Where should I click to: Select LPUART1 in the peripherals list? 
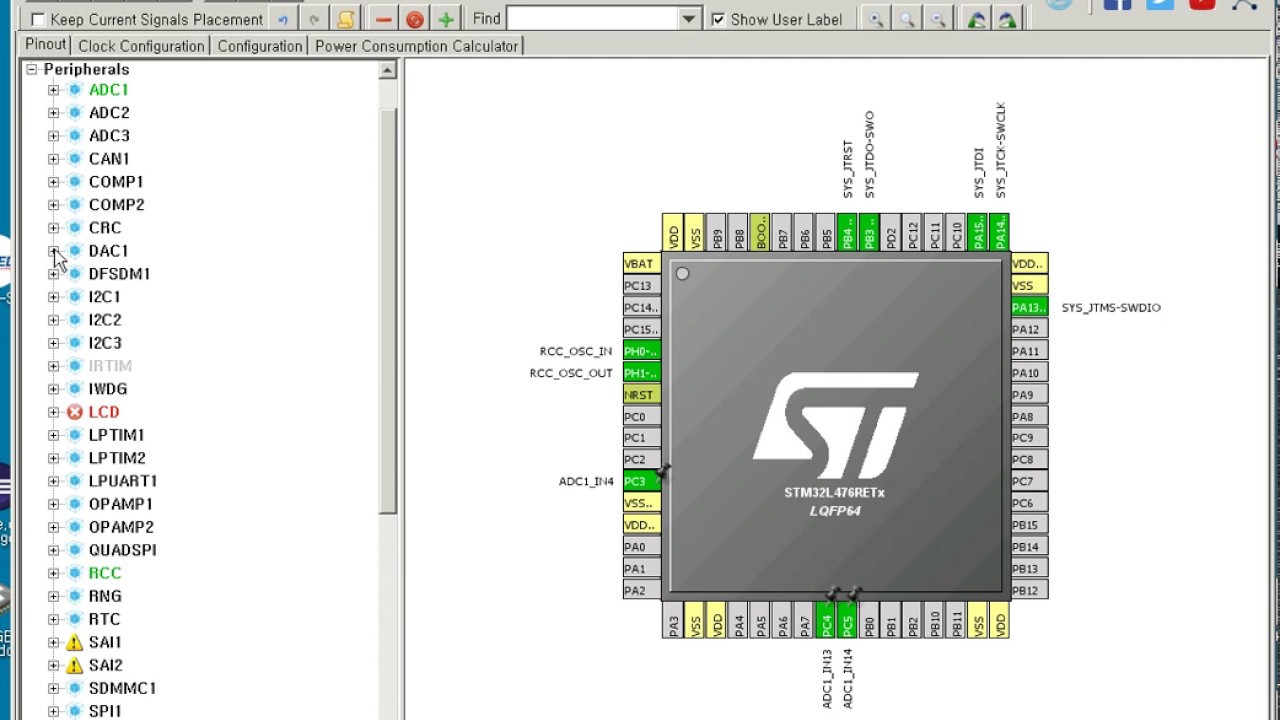coord(123,481)
